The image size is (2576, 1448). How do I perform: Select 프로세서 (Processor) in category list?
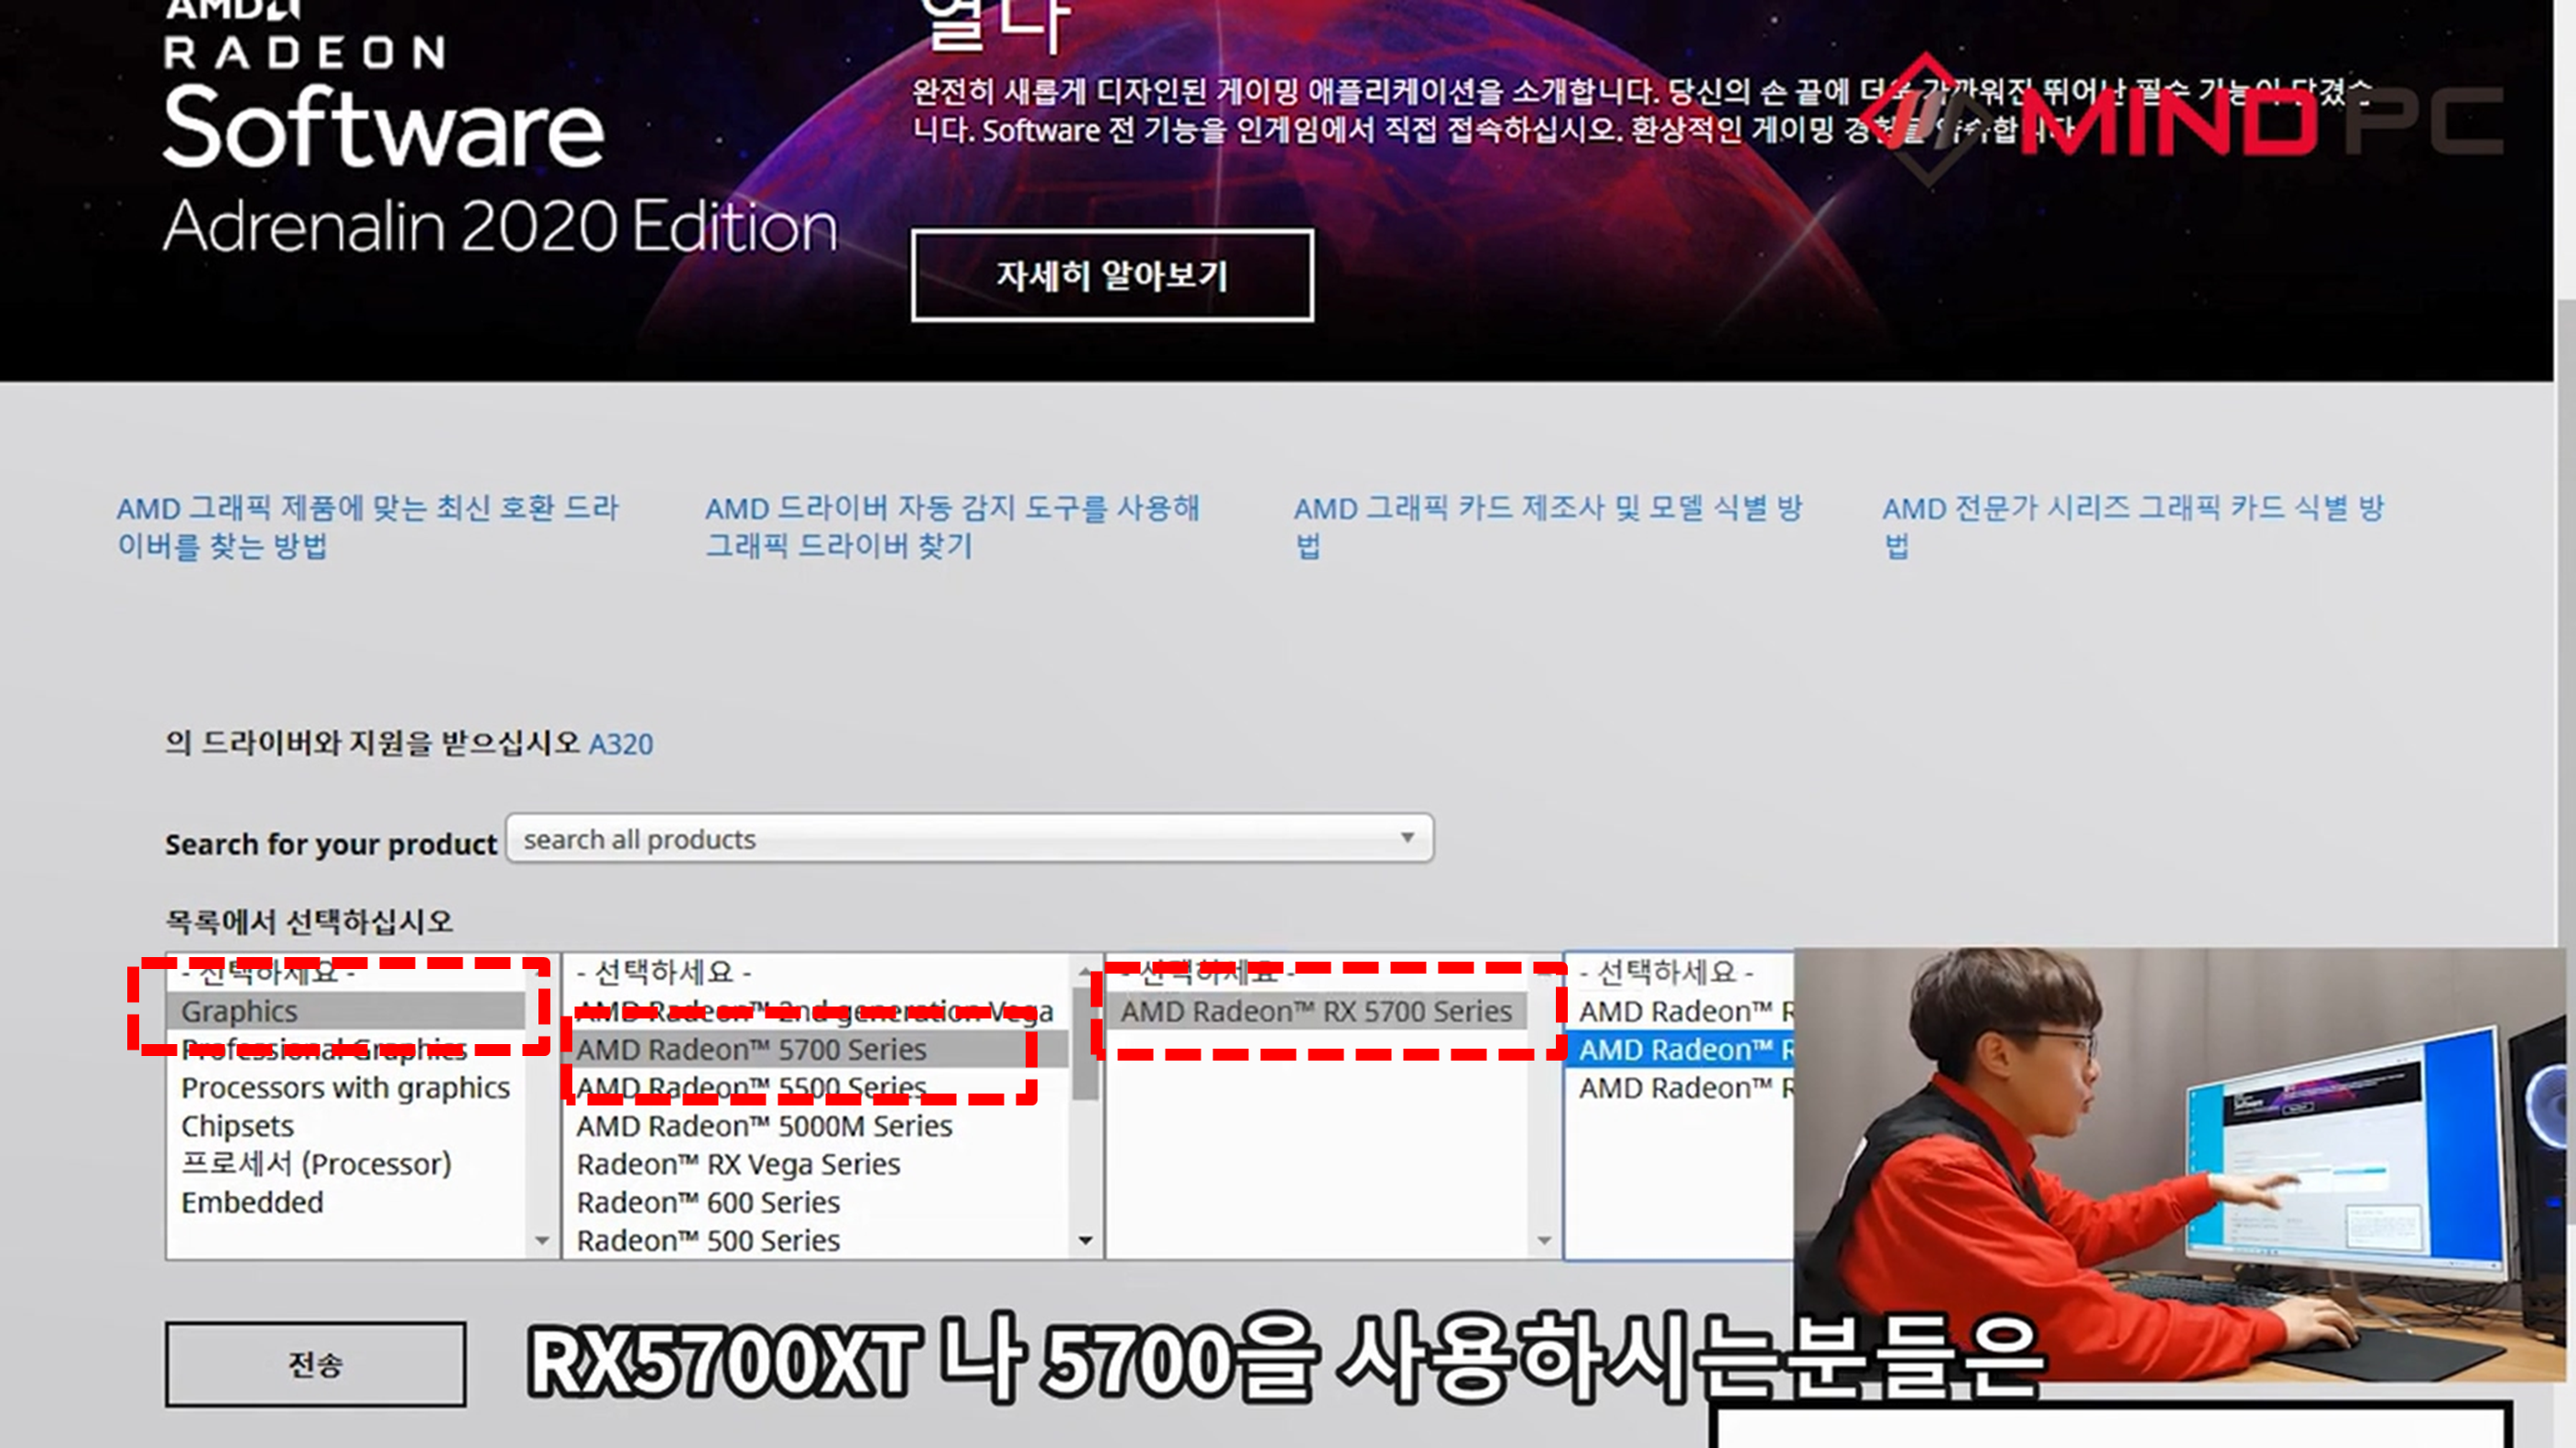[316, 1164]
